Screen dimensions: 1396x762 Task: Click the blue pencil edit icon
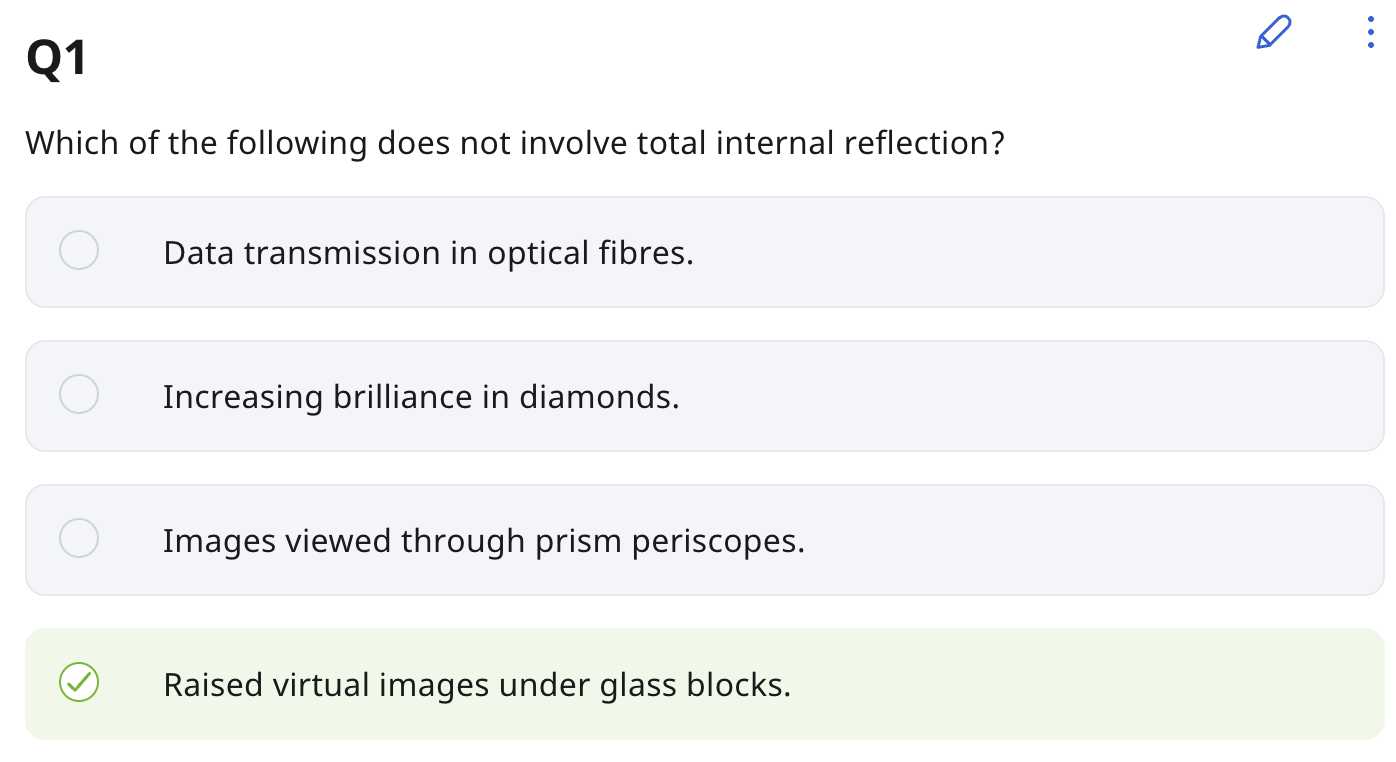tap(1273, 33)
